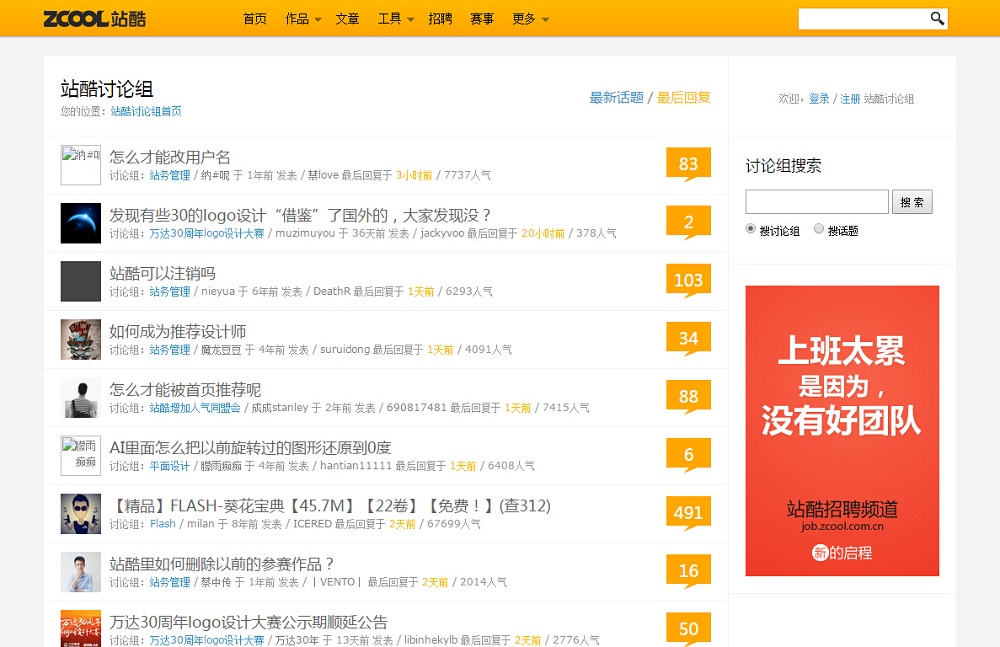This screenshot has width=1000, height=647.
Task: Open the 16 replies count badge
Action: click(x=688, y=570)
